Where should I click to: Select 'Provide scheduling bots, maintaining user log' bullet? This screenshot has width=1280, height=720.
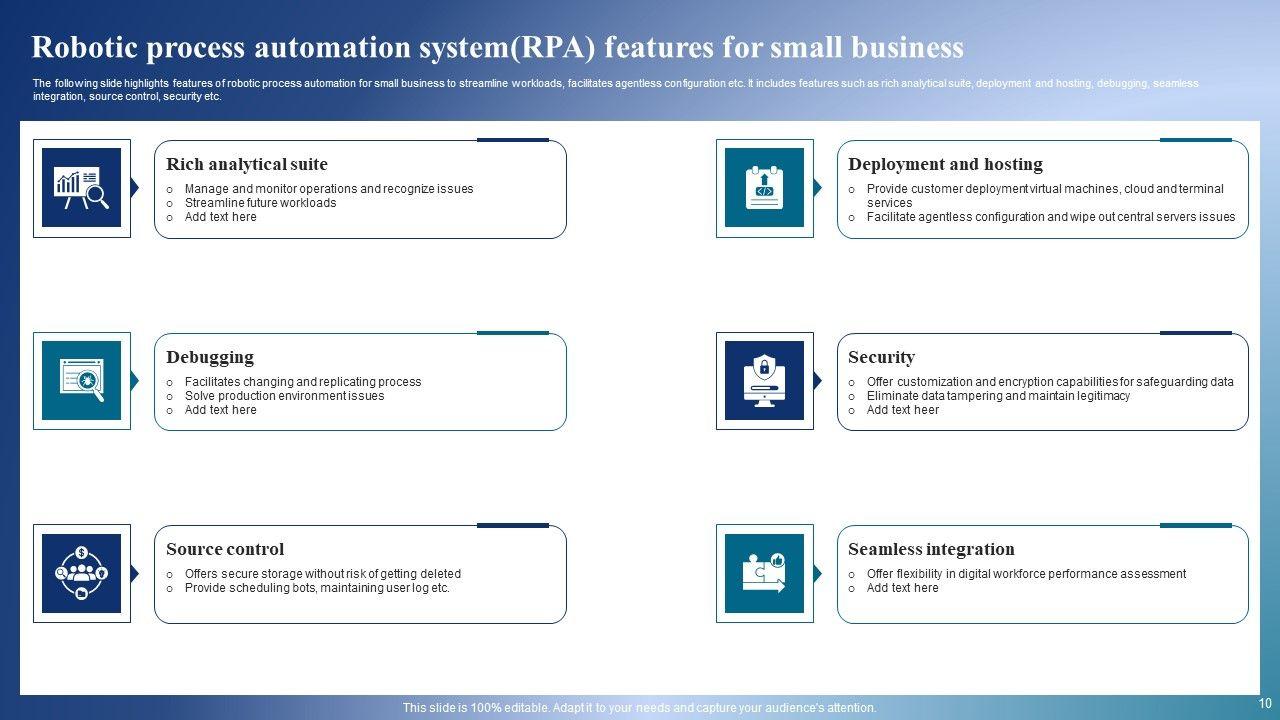[x=317, y=588]
